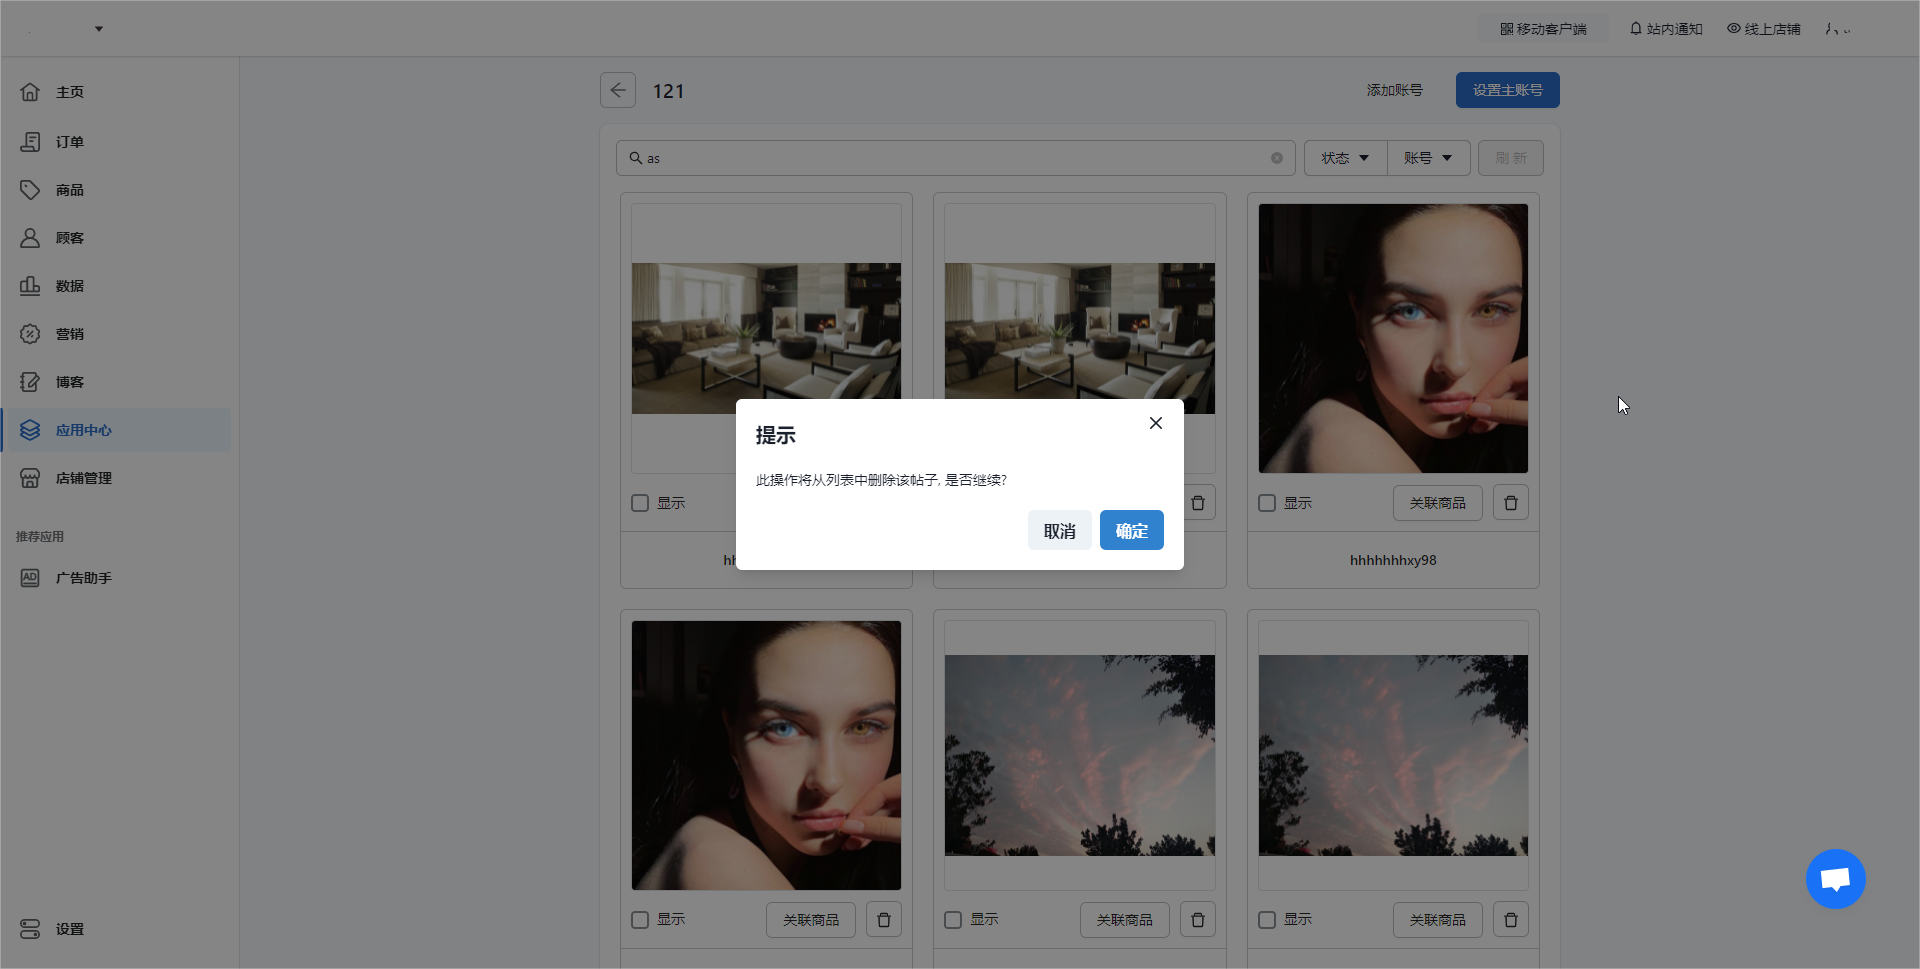
Task: Click 关联商品 on hhhhhhhxy98 portrait post
Action: point(1437,503)
